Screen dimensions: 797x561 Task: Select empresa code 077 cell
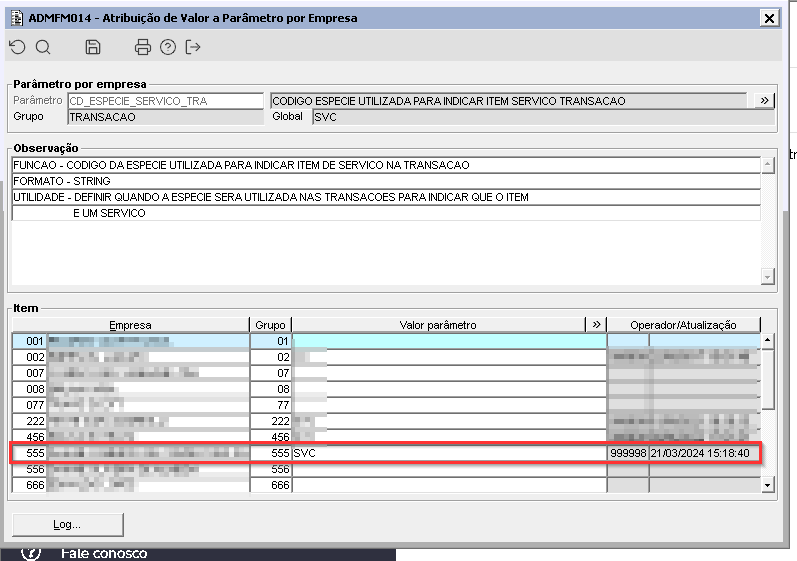coord(29,405)
